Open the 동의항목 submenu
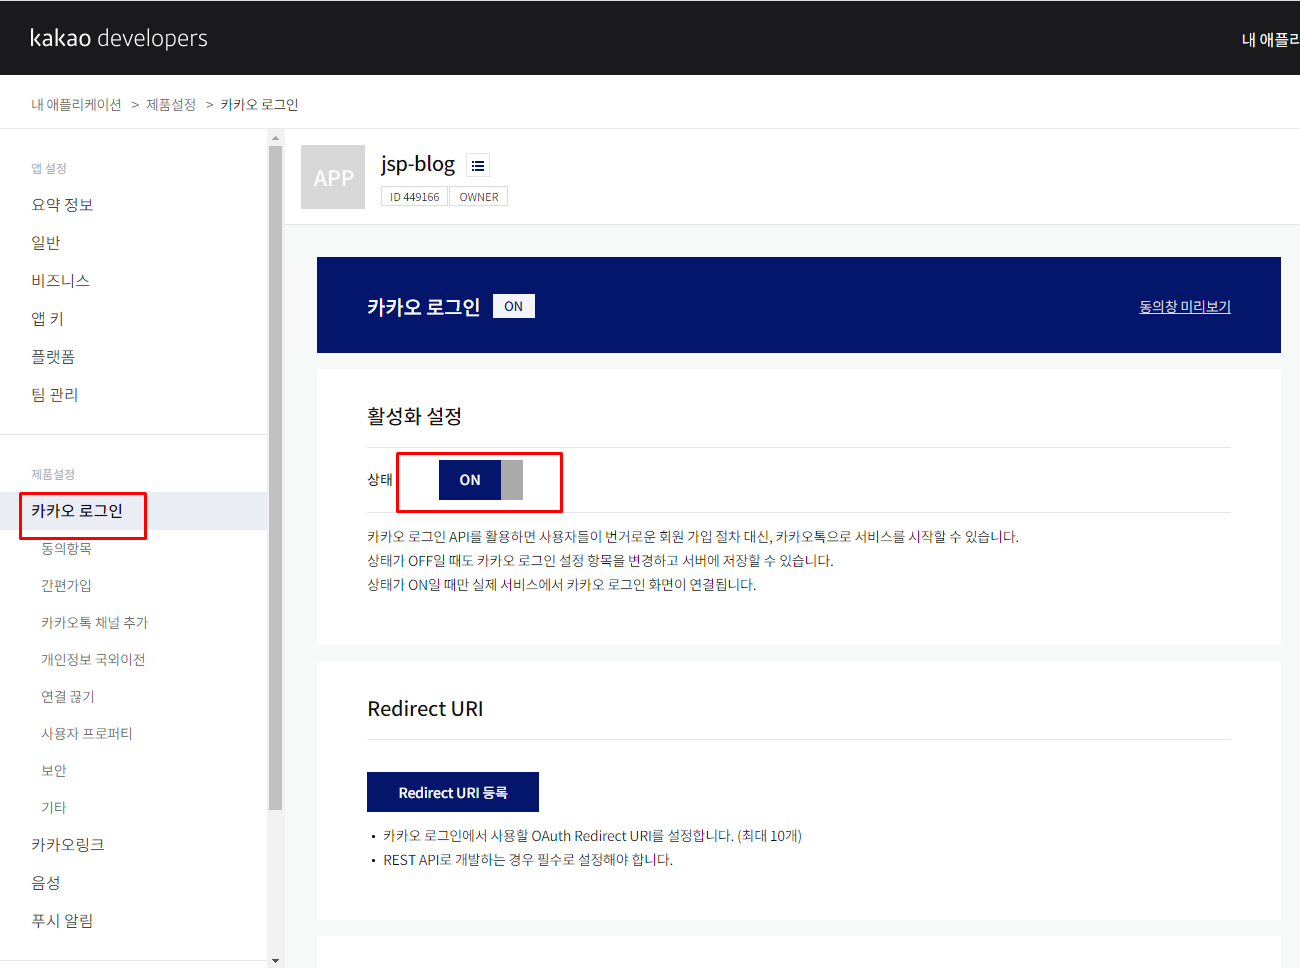The image size is (1300, 968). (66, 548)
